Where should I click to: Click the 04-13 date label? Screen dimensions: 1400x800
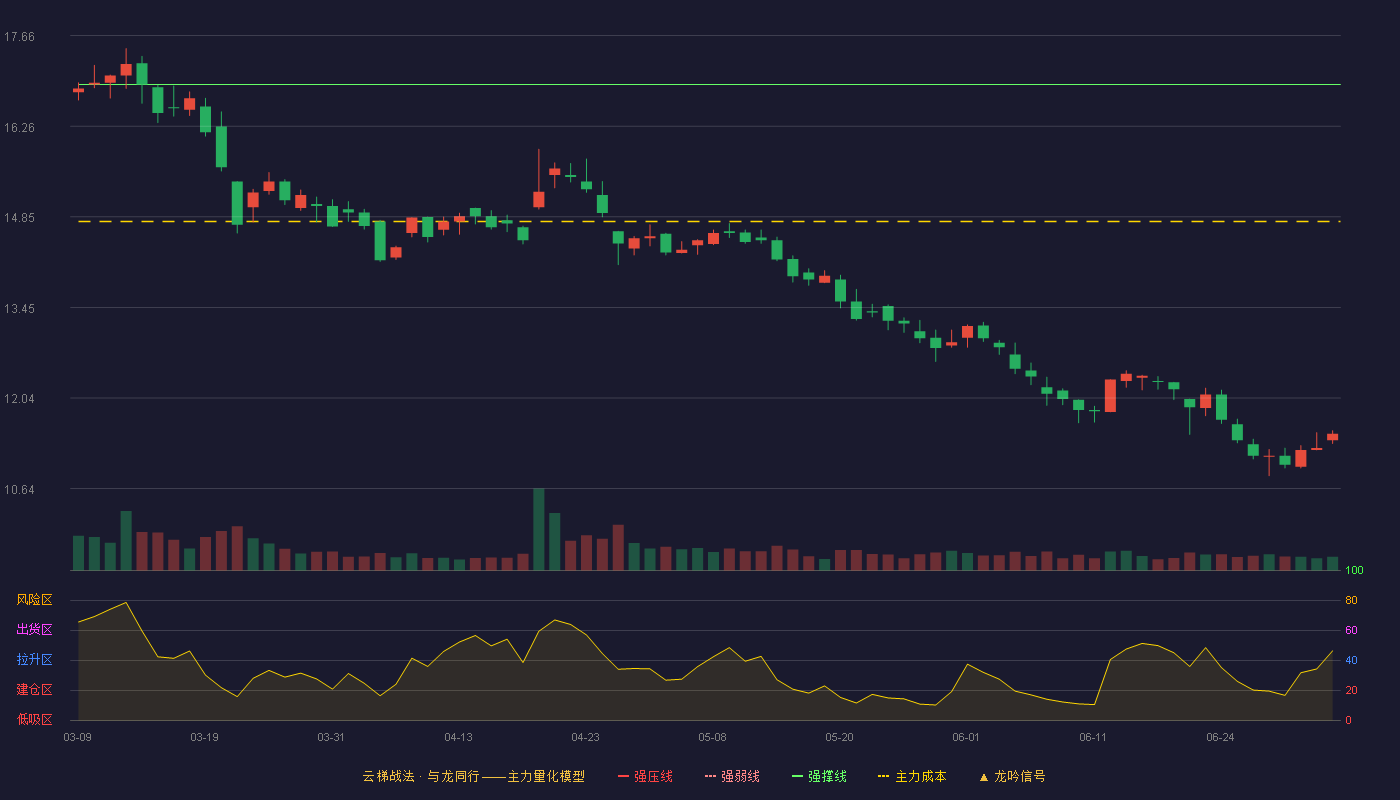click(458, 737)
